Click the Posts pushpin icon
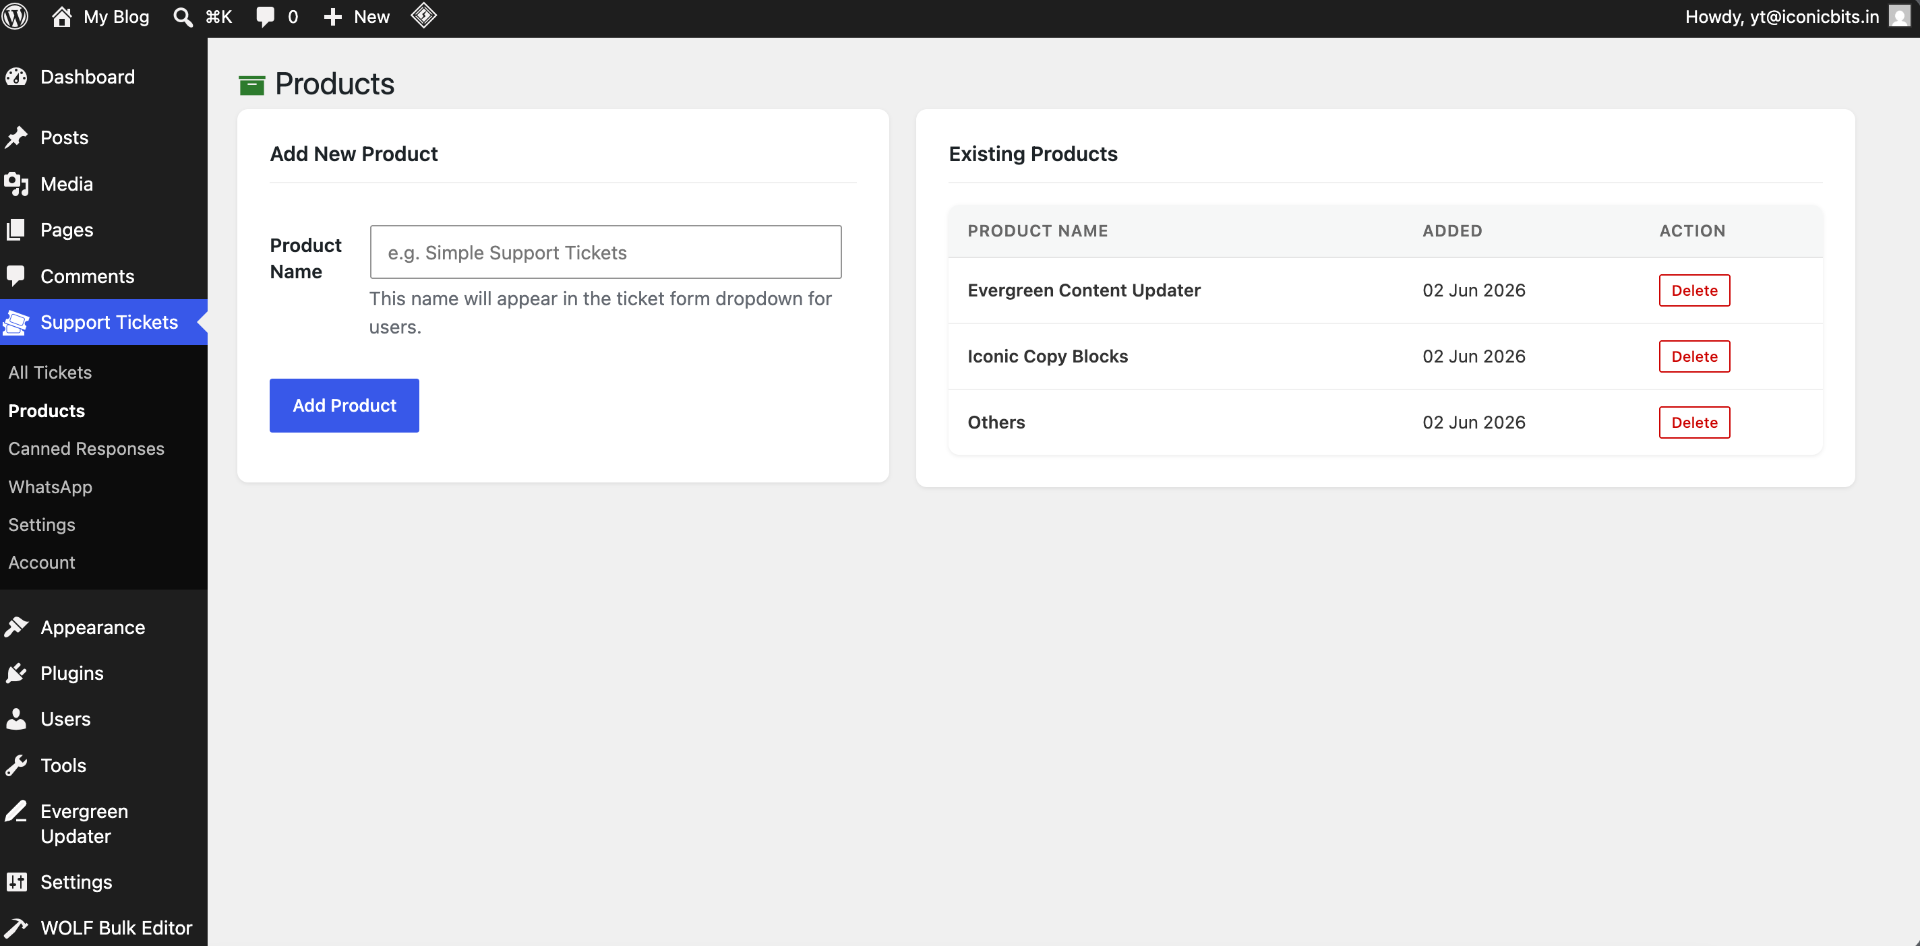The image size is (1920, 946). point(17,138)
